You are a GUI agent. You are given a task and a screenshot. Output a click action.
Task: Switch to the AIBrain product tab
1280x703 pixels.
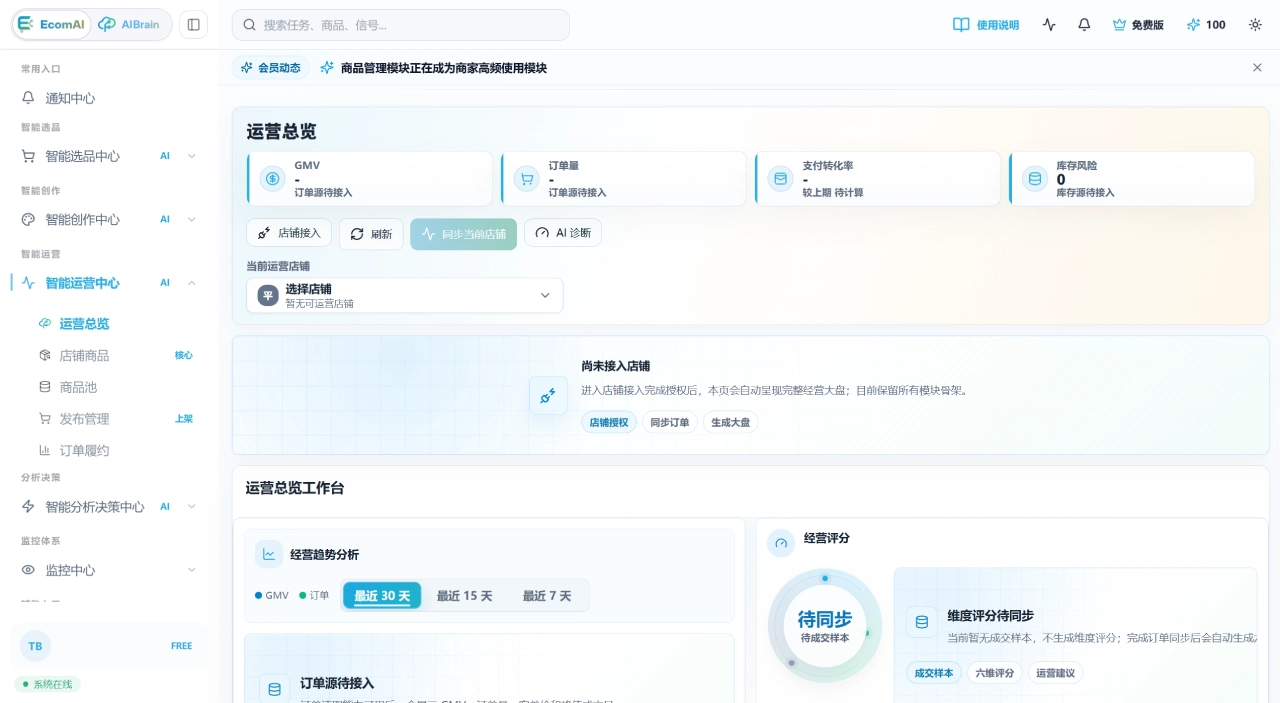pyautogui.click(x=130, y=25)
